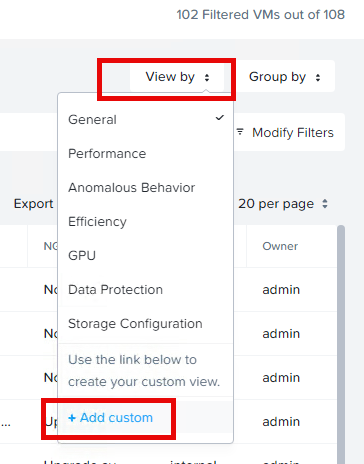Open the Group by dropdown
This screenshot has height=464, width=364.
(x=285, y=77)
